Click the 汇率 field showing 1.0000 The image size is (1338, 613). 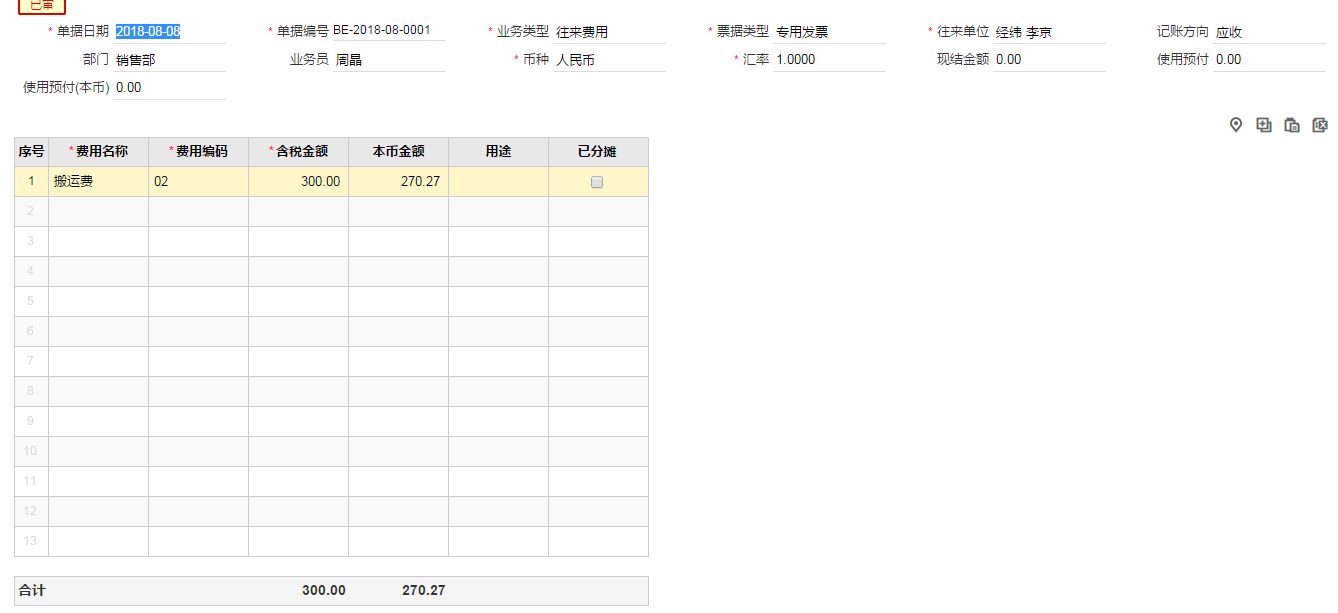(828, 60)
